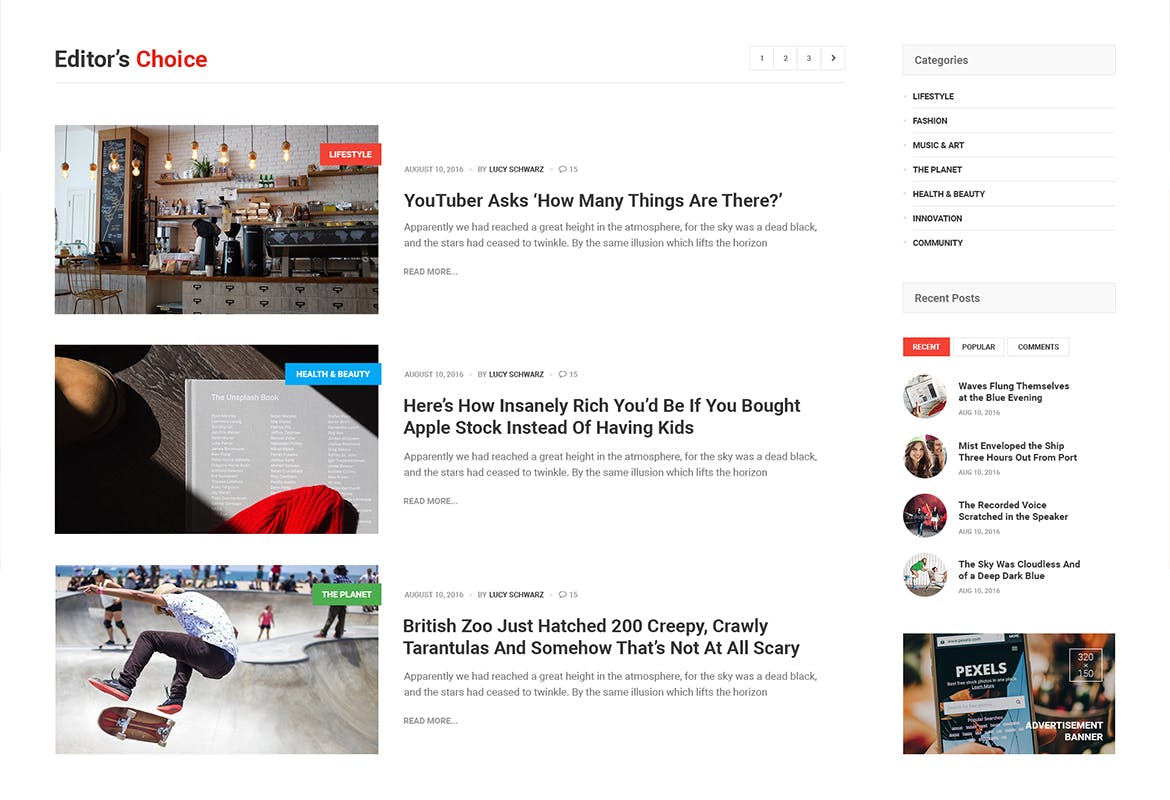The image size is (1170, 800).
Task: Open comments icon on Apple Stock article
Action: pos(563,375)
